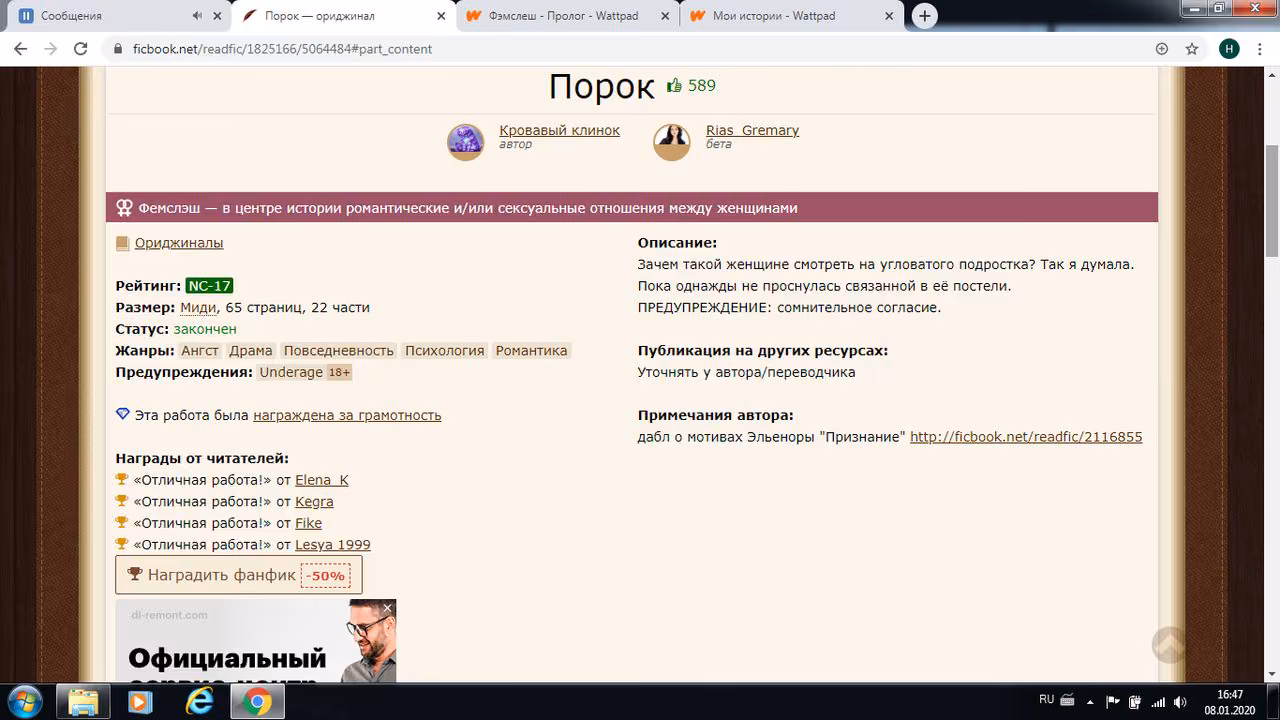The image size is (1280, 720).
Task: Reload the page with refresh icon
Action: [x=82, y=48]
